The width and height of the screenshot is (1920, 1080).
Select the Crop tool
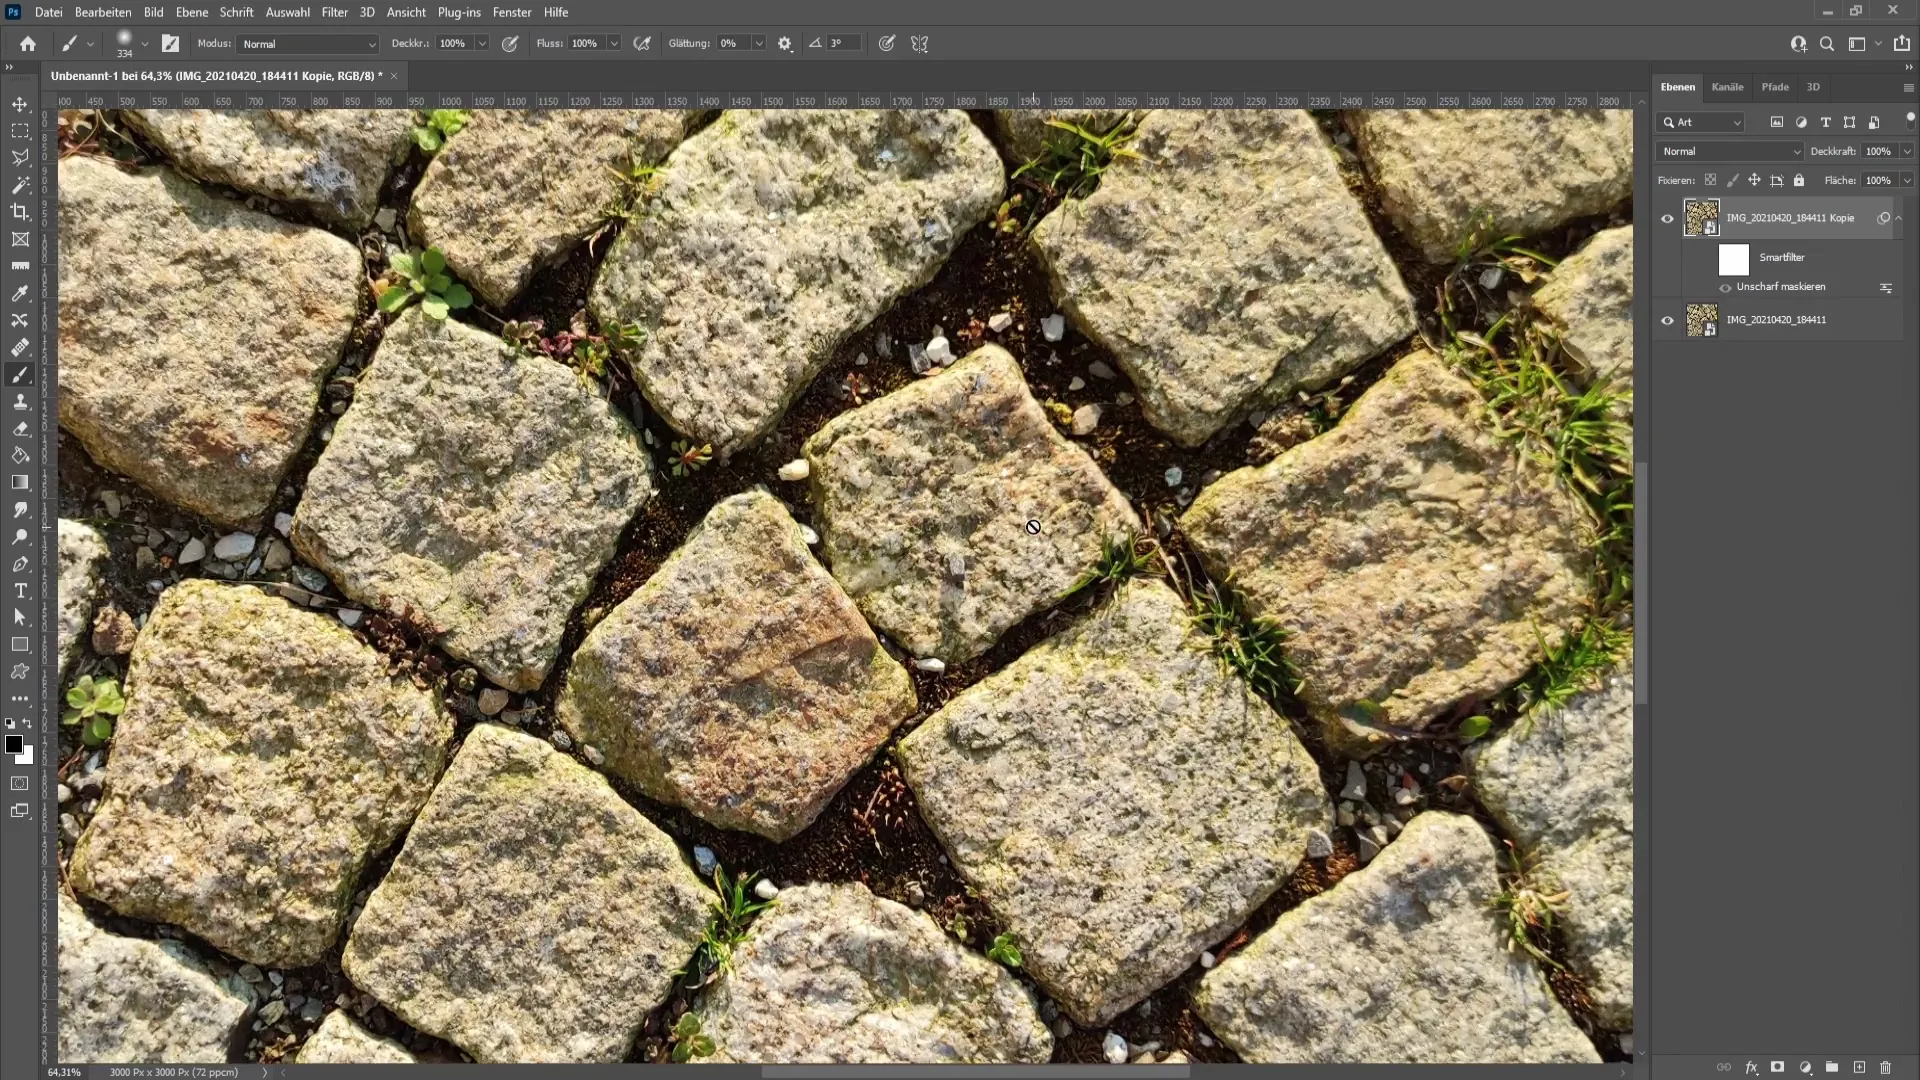(x=20, y=211)
